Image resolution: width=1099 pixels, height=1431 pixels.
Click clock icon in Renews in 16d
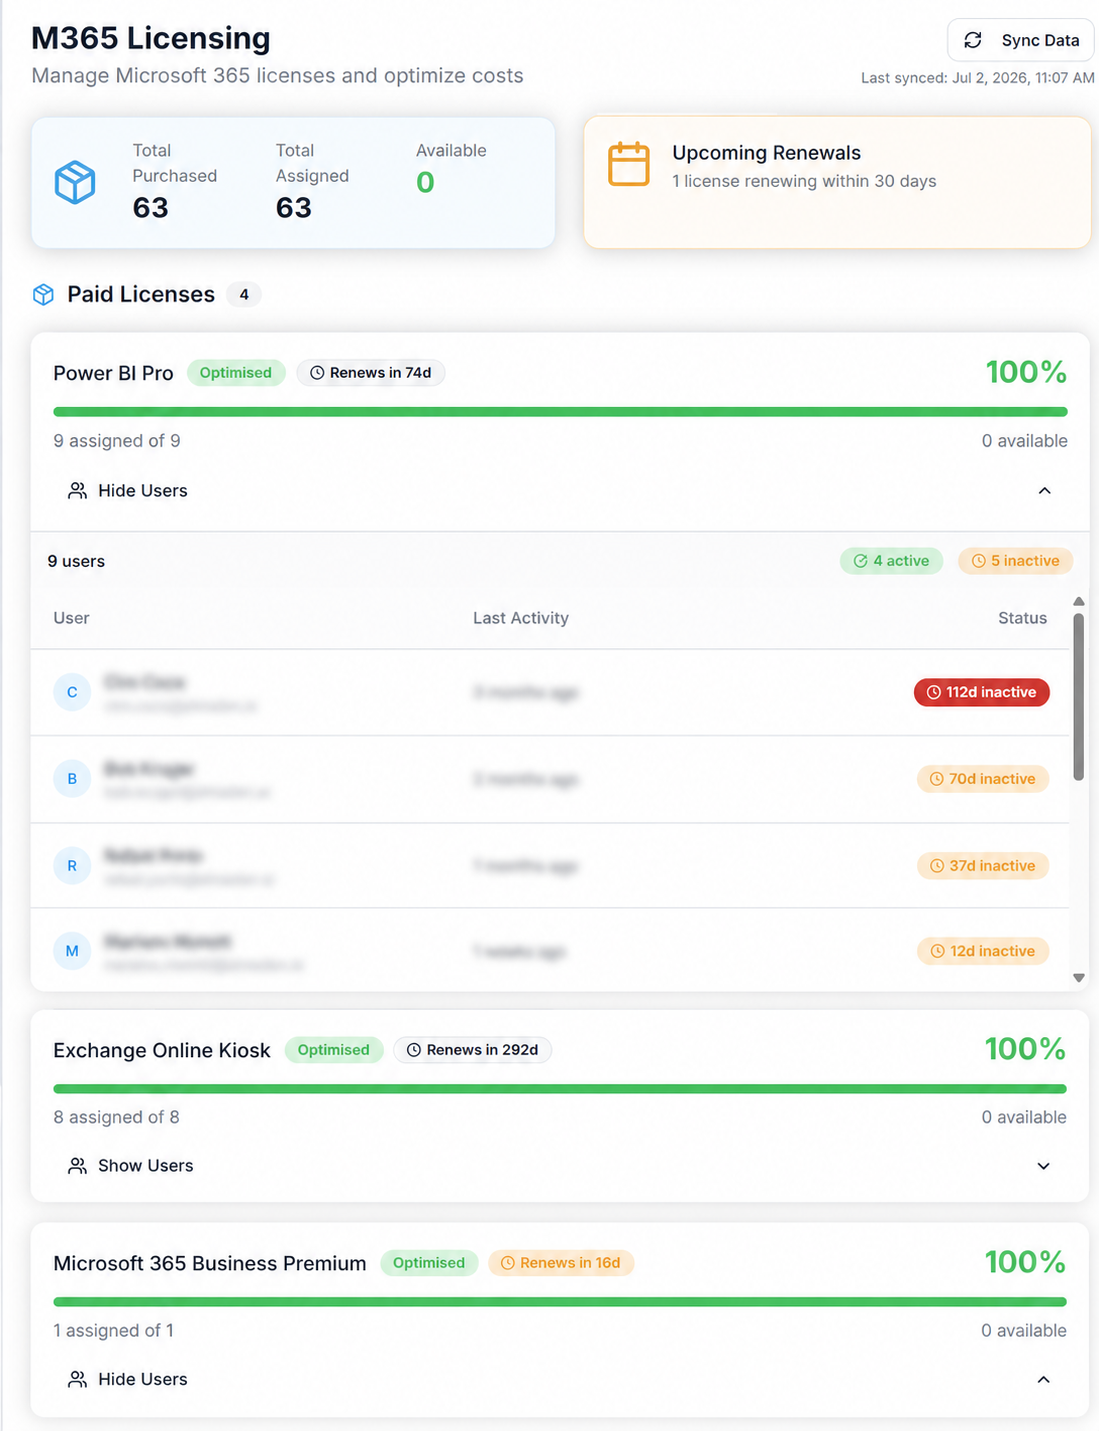tap(508, 1263)
